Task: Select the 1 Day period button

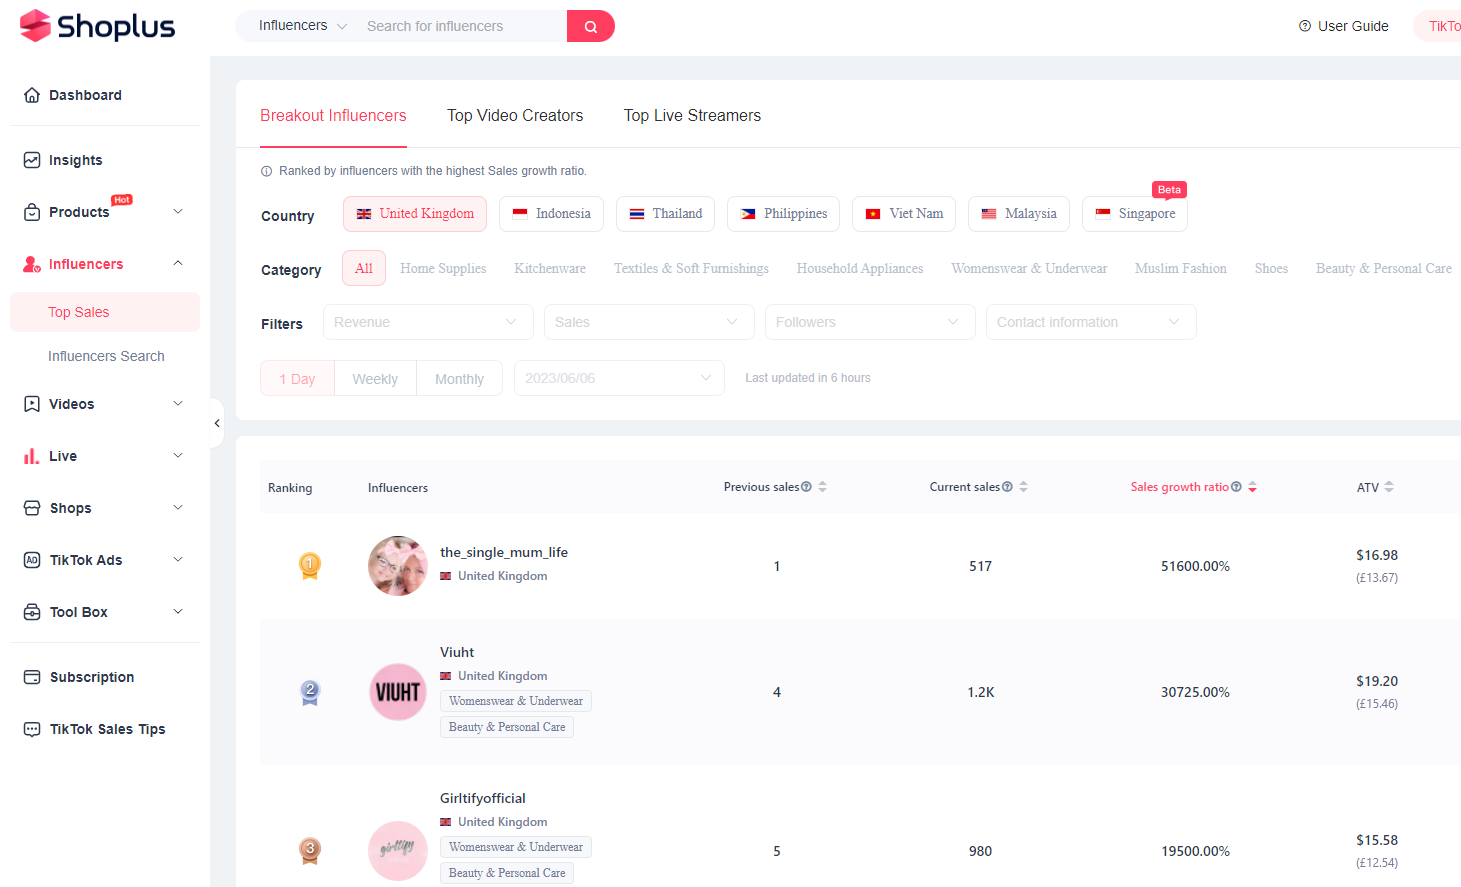Action: [x=297, y=379]
